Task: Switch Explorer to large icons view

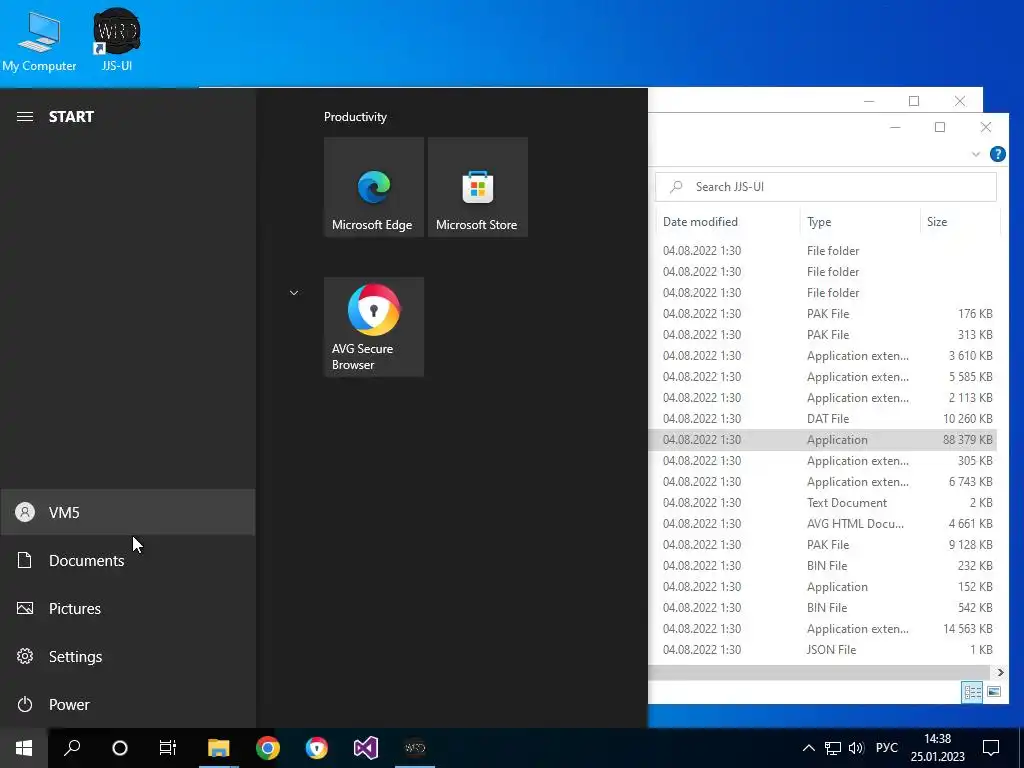Action: 994,692
